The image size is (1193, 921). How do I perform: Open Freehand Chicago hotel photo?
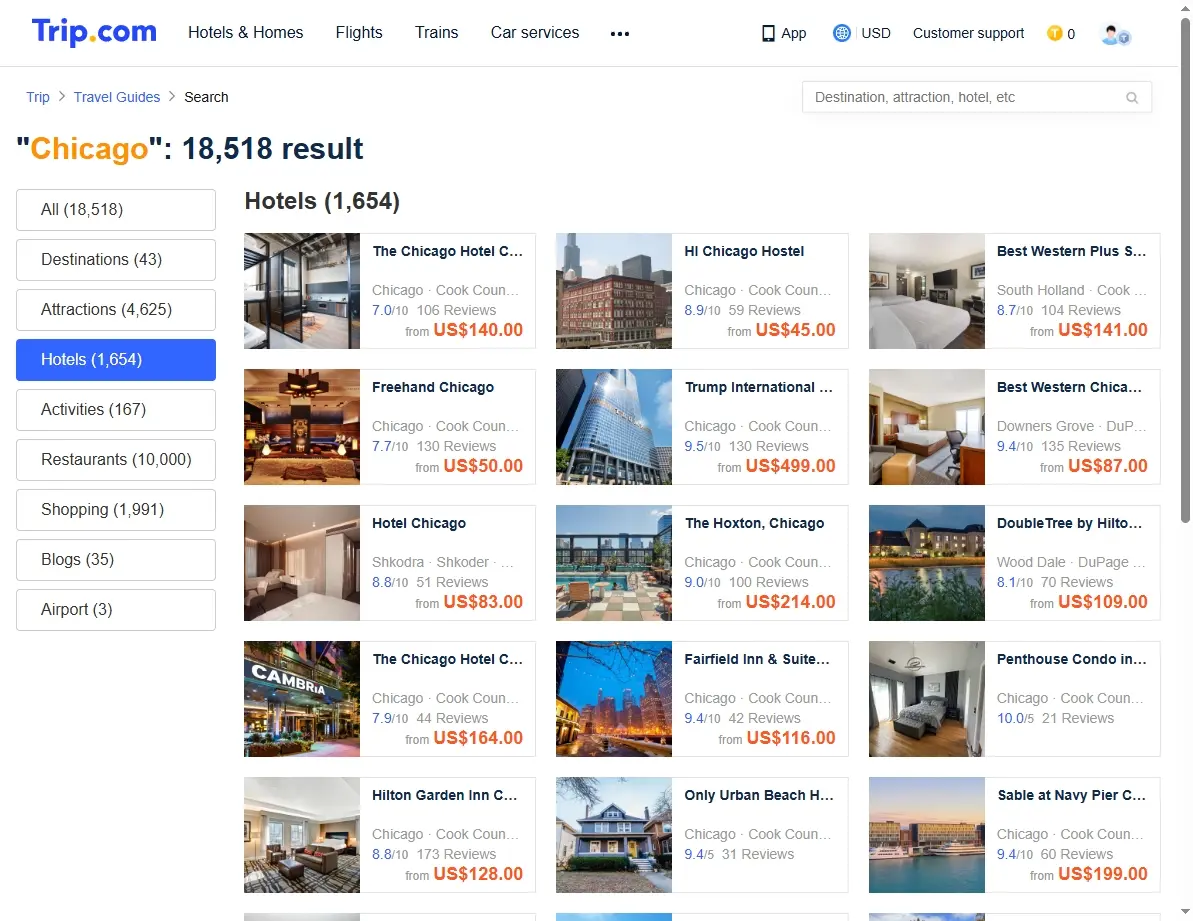coord(302,427)
